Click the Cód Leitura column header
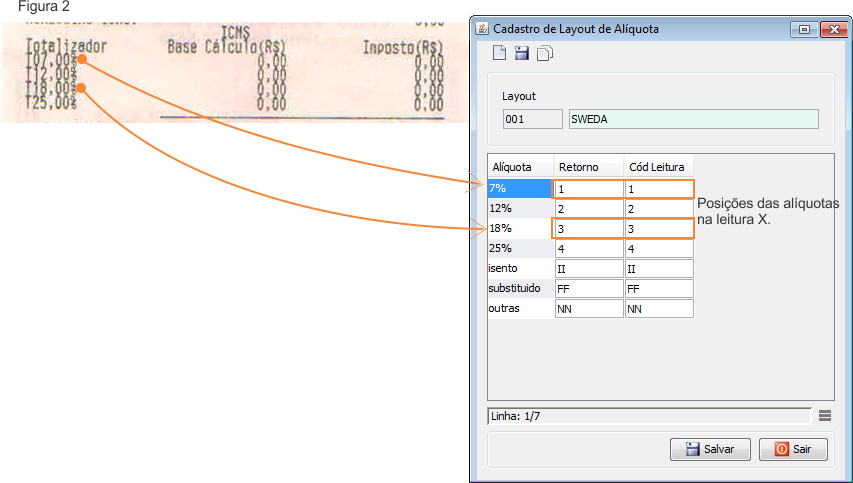Viewport: 853px width, 483px height. (x=658, y=167)
